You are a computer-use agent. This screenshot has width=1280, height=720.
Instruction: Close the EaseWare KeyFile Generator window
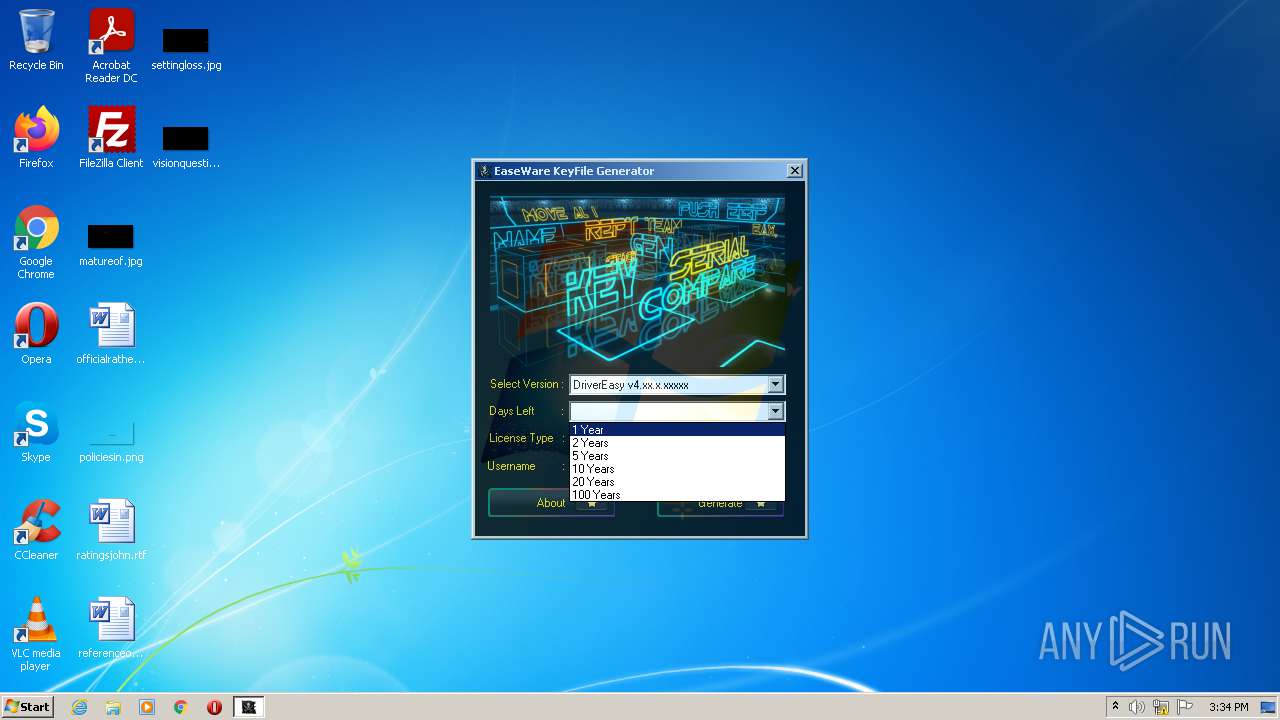click(x=795, y=171)
